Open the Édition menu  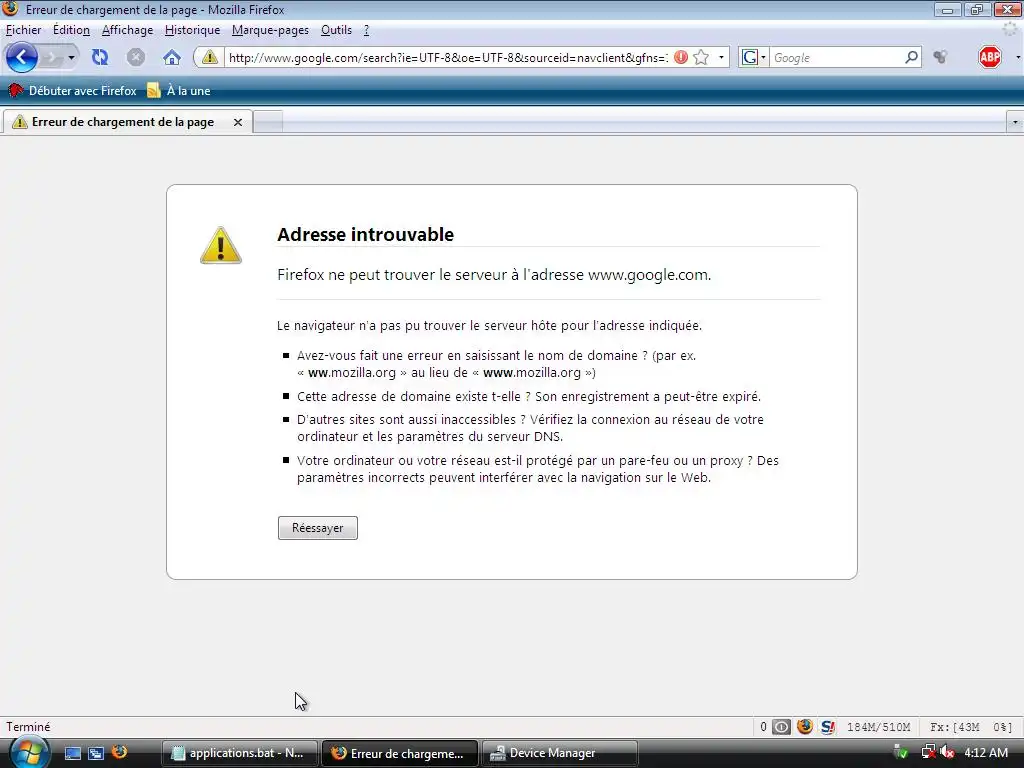click(71, 30)
